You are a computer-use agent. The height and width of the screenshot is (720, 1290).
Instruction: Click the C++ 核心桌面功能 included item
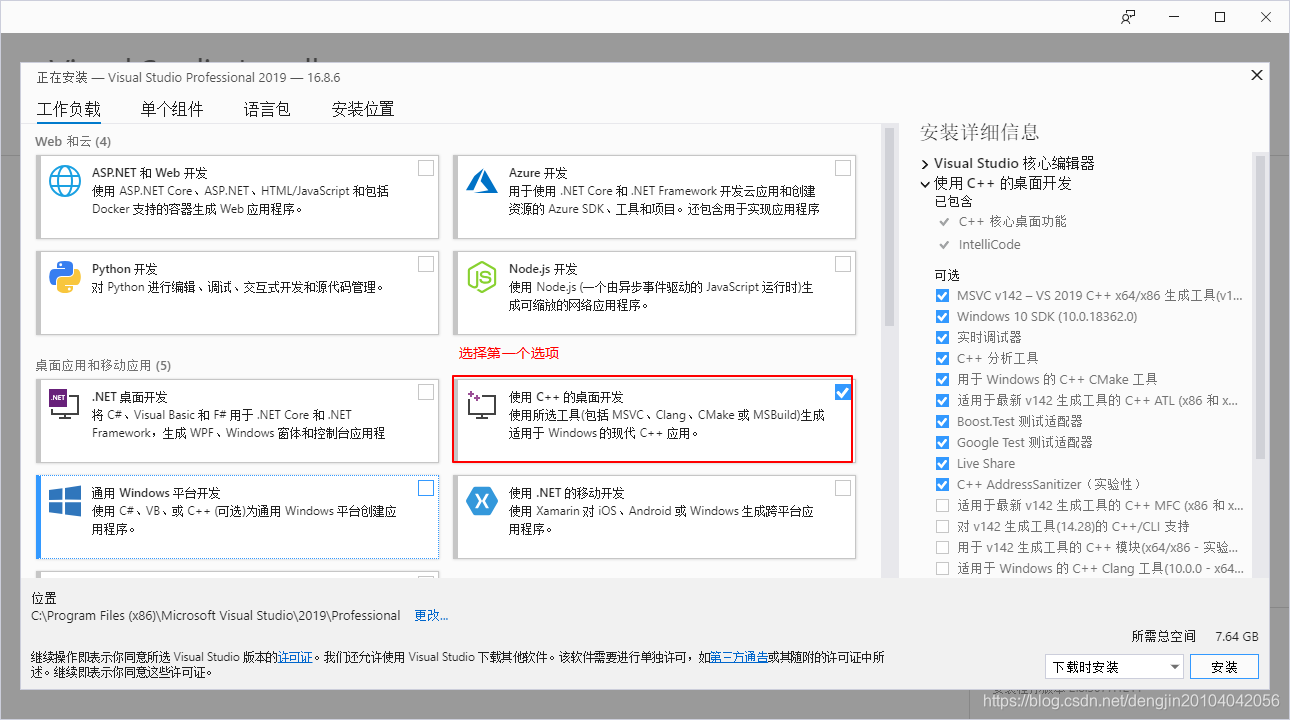[1012, 221]
